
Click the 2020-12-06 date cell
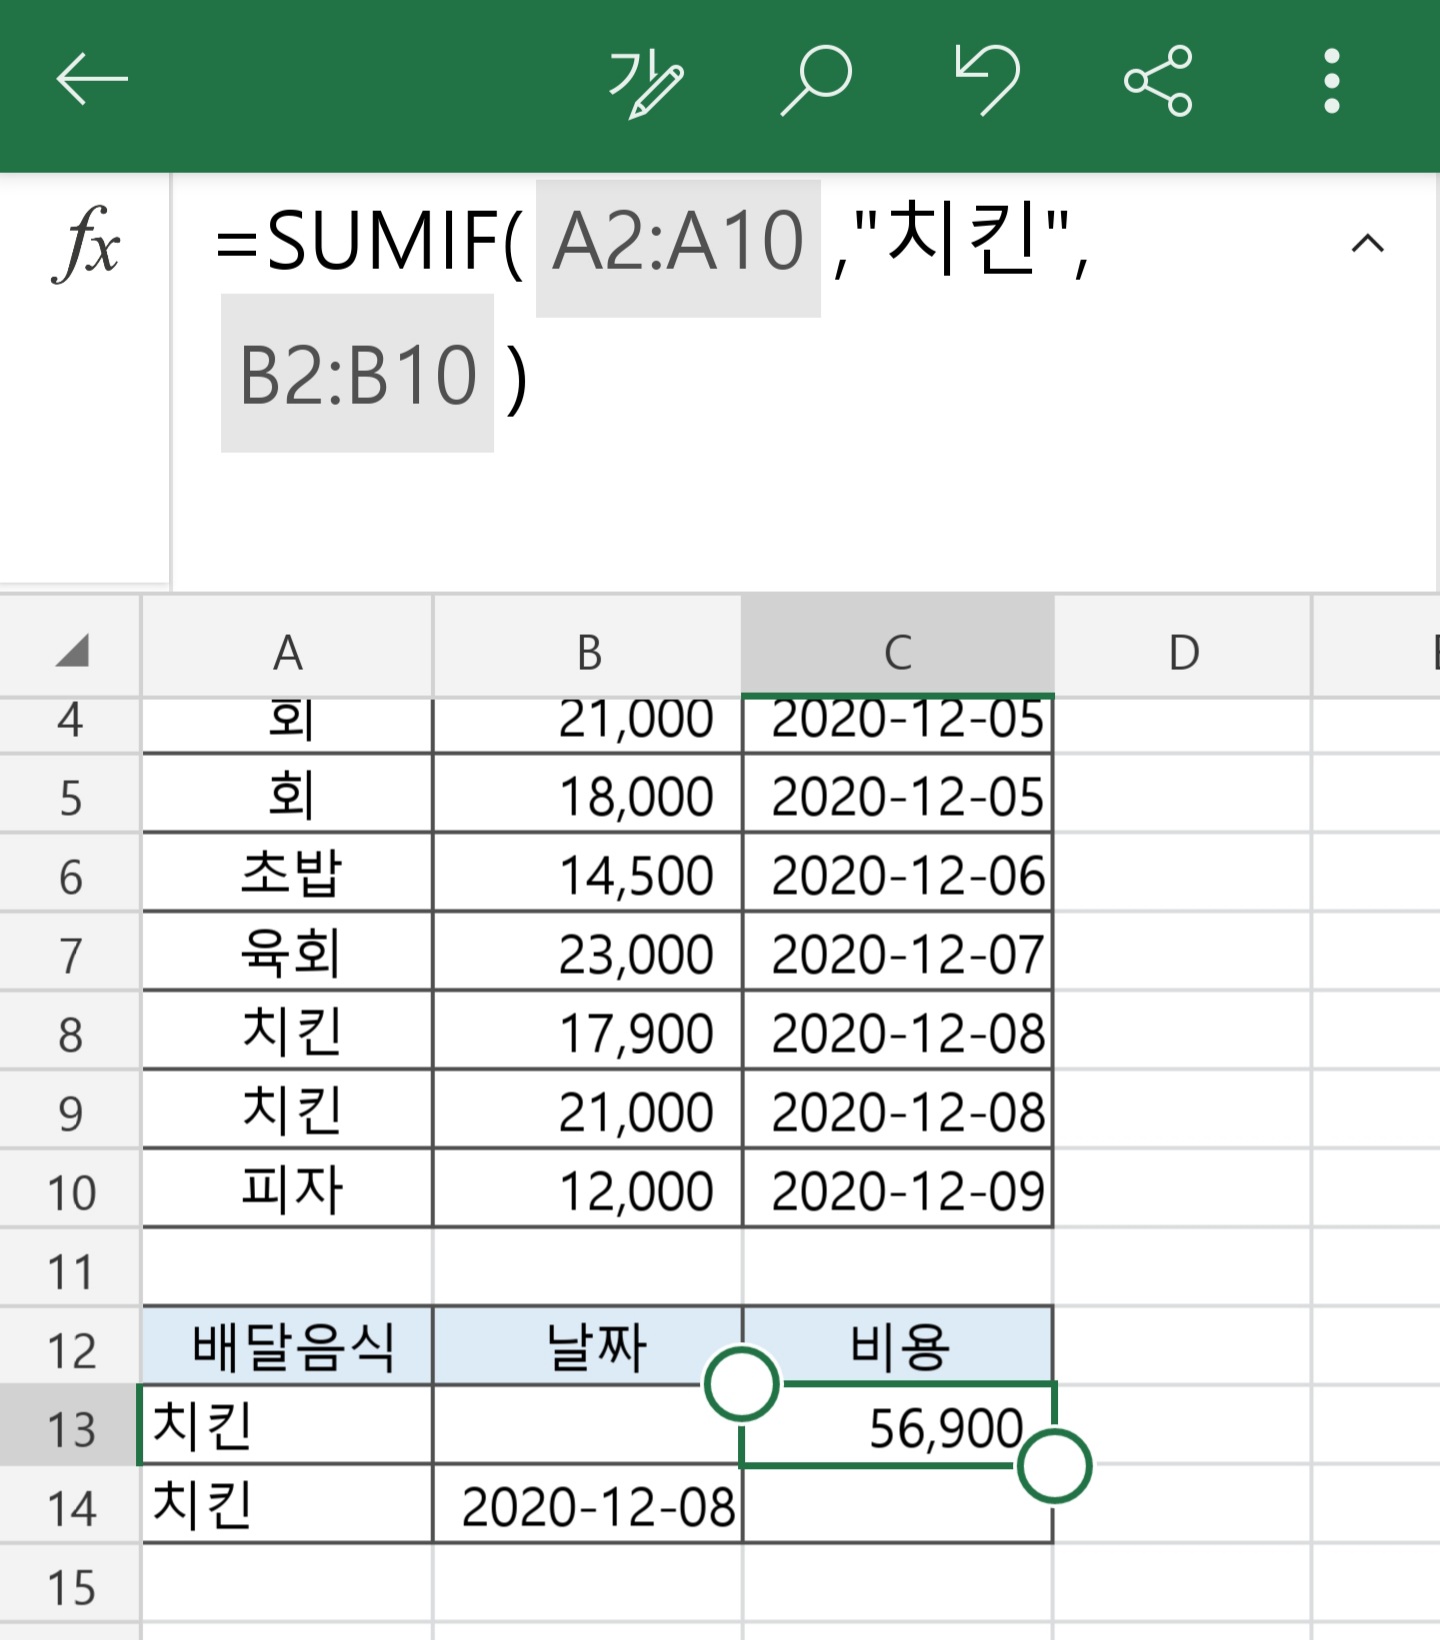pos(898,873)
